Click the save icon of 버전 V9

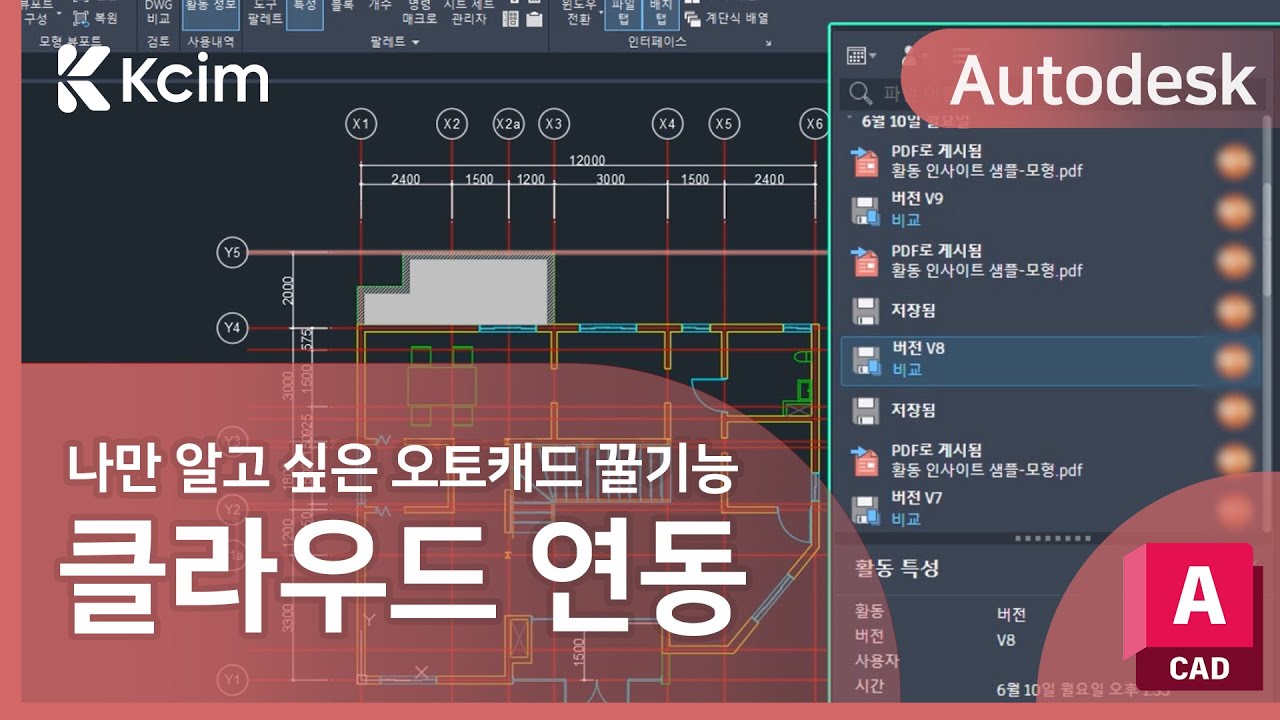pyautogui.click(x=863, y=210)
